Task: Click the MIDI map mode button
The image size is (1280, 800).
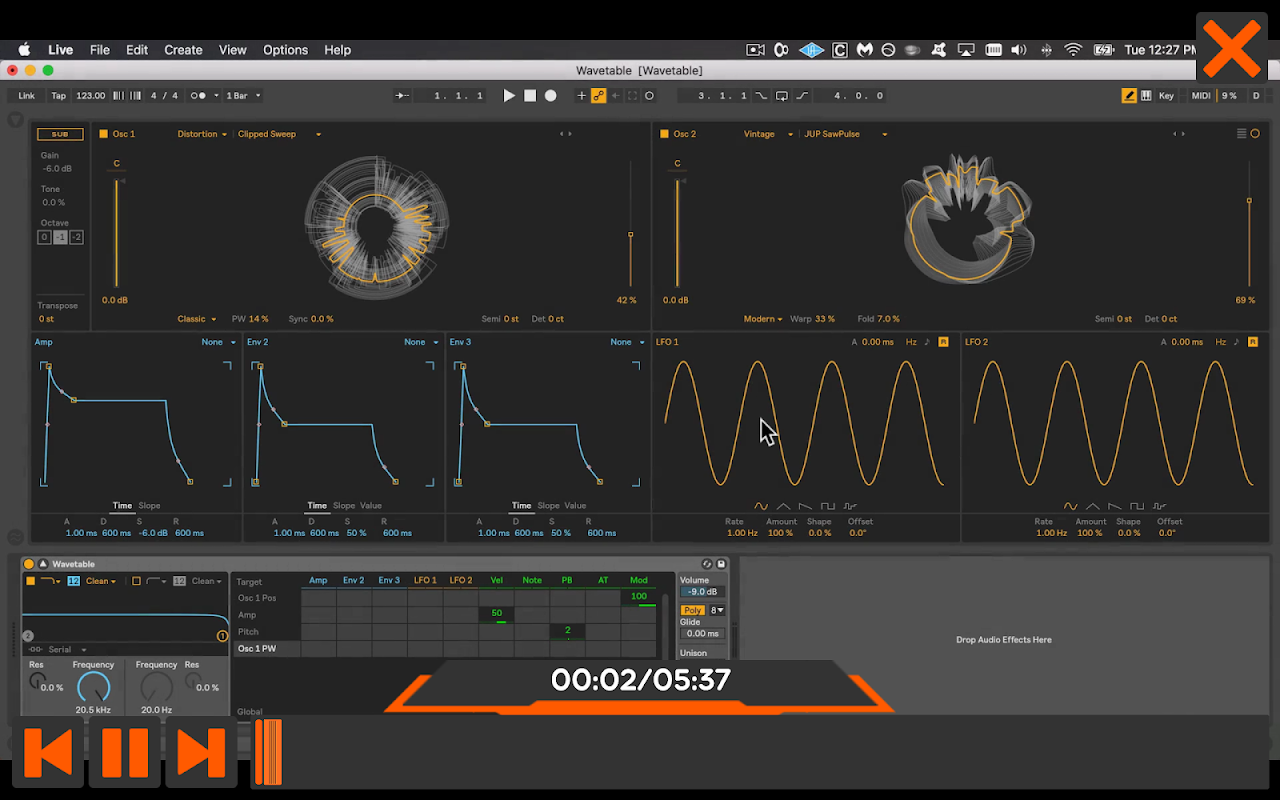Action: (x=1201, y=96)
